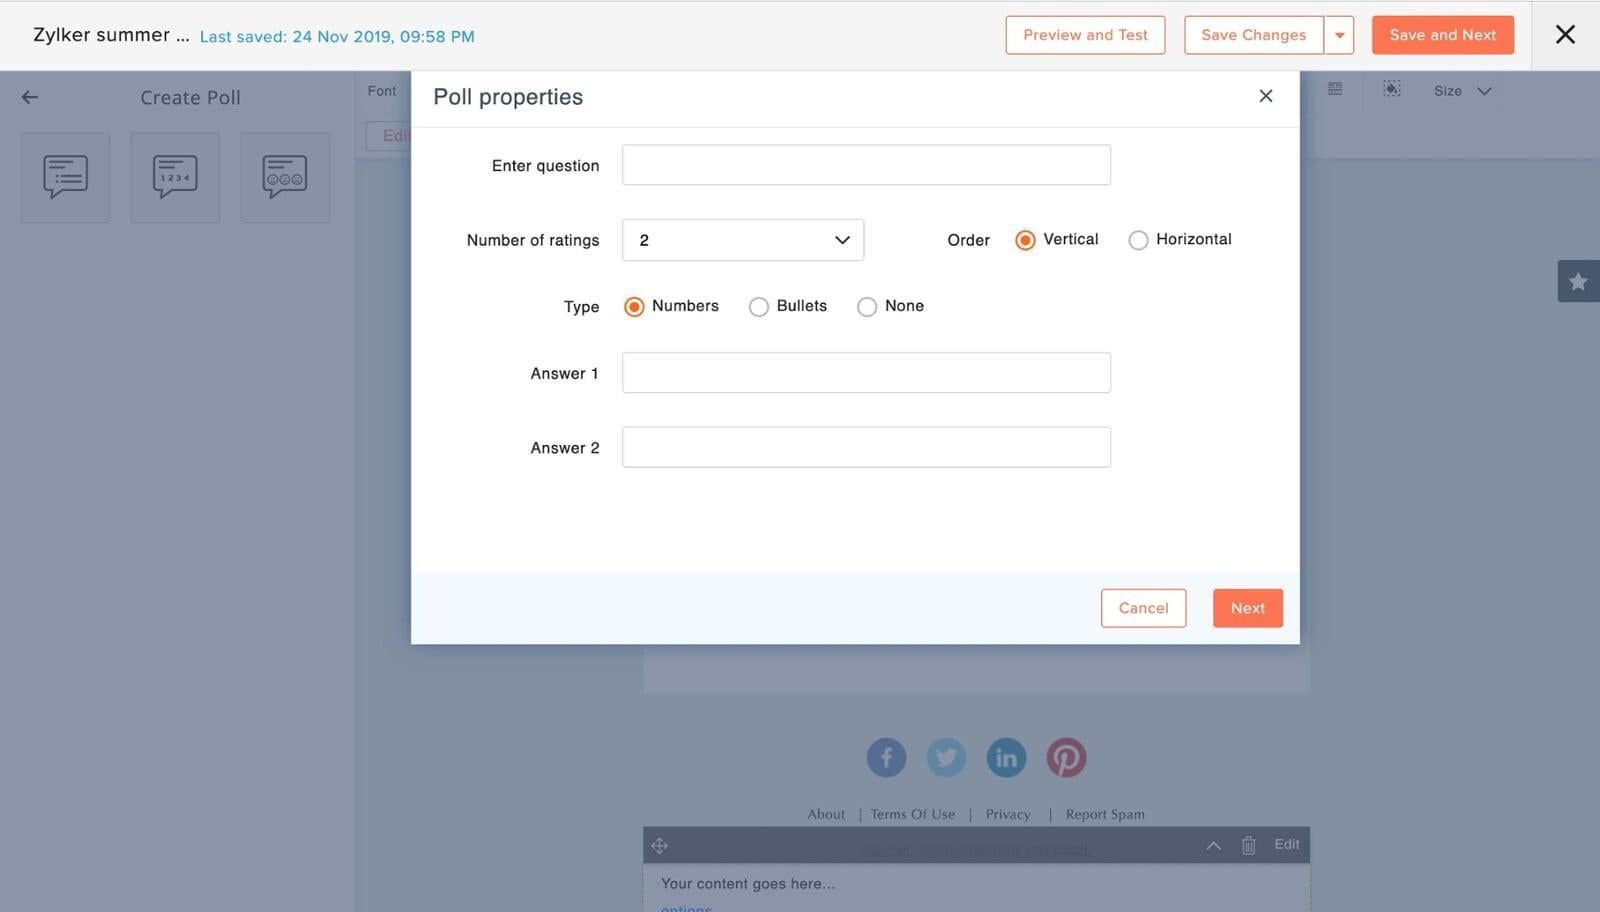
Task: Cancel the Poll properties dialog
Action: (x=1143, y=608)
